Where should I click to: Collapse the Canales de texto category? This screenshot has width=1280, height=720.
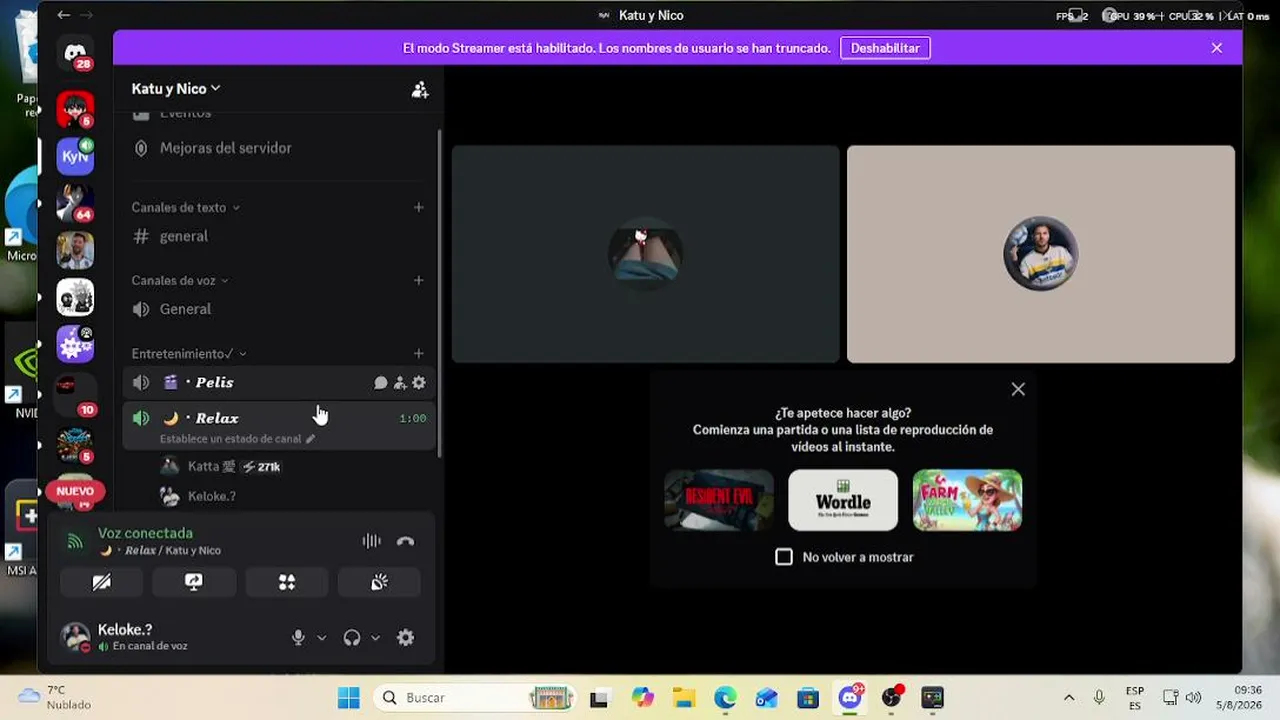coord(186,208)
